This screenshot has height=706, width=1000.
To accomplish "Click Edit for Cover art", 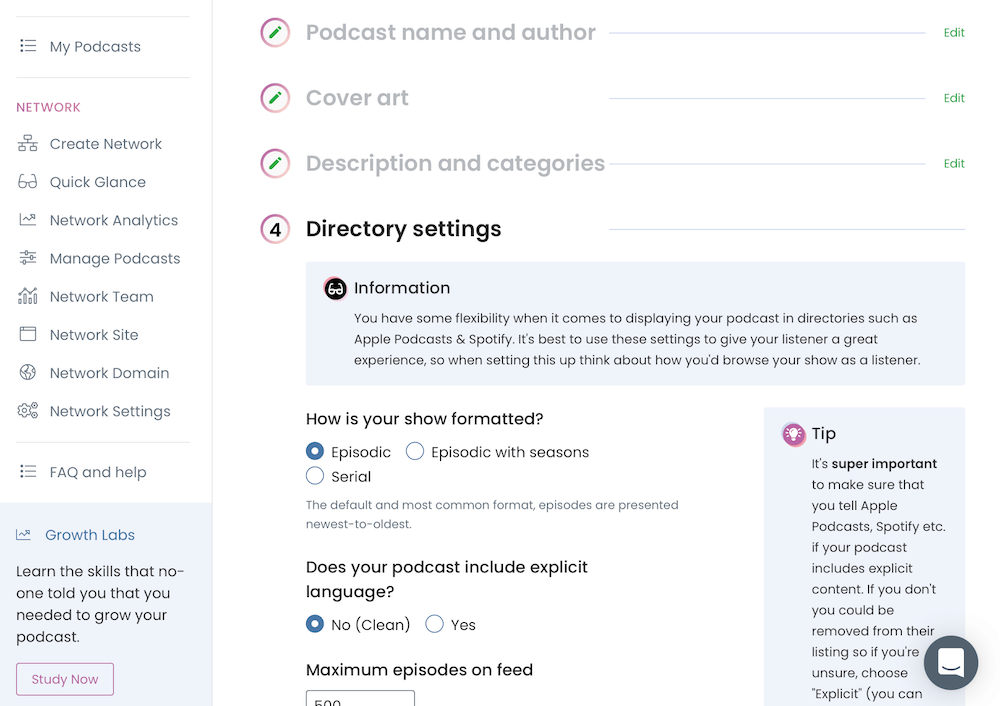I will (x=953, y=98).
